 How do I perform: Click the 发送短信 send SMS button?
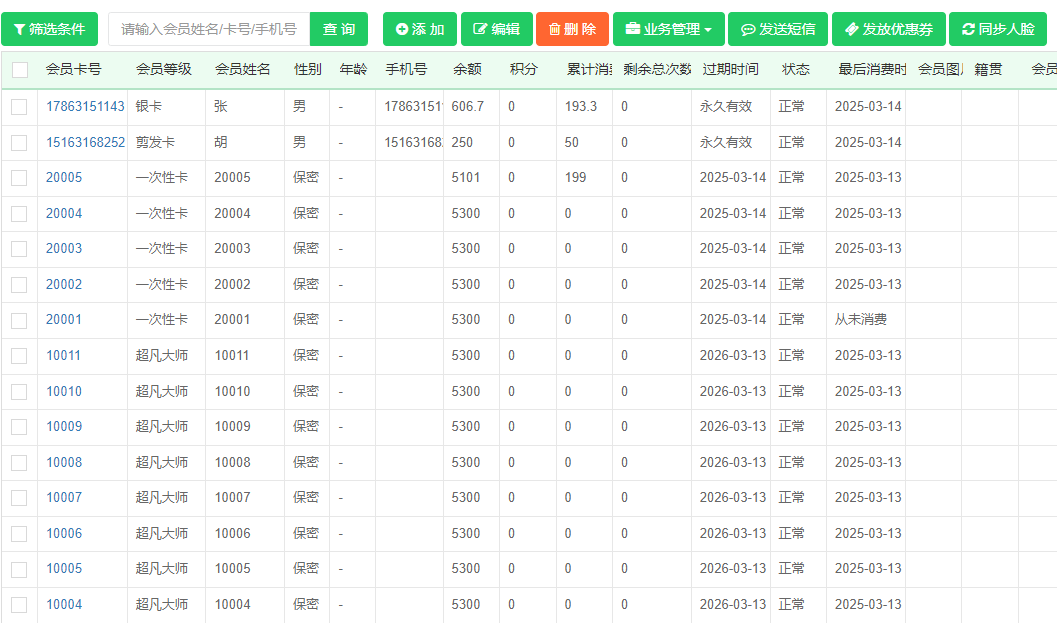coord(778,29)
